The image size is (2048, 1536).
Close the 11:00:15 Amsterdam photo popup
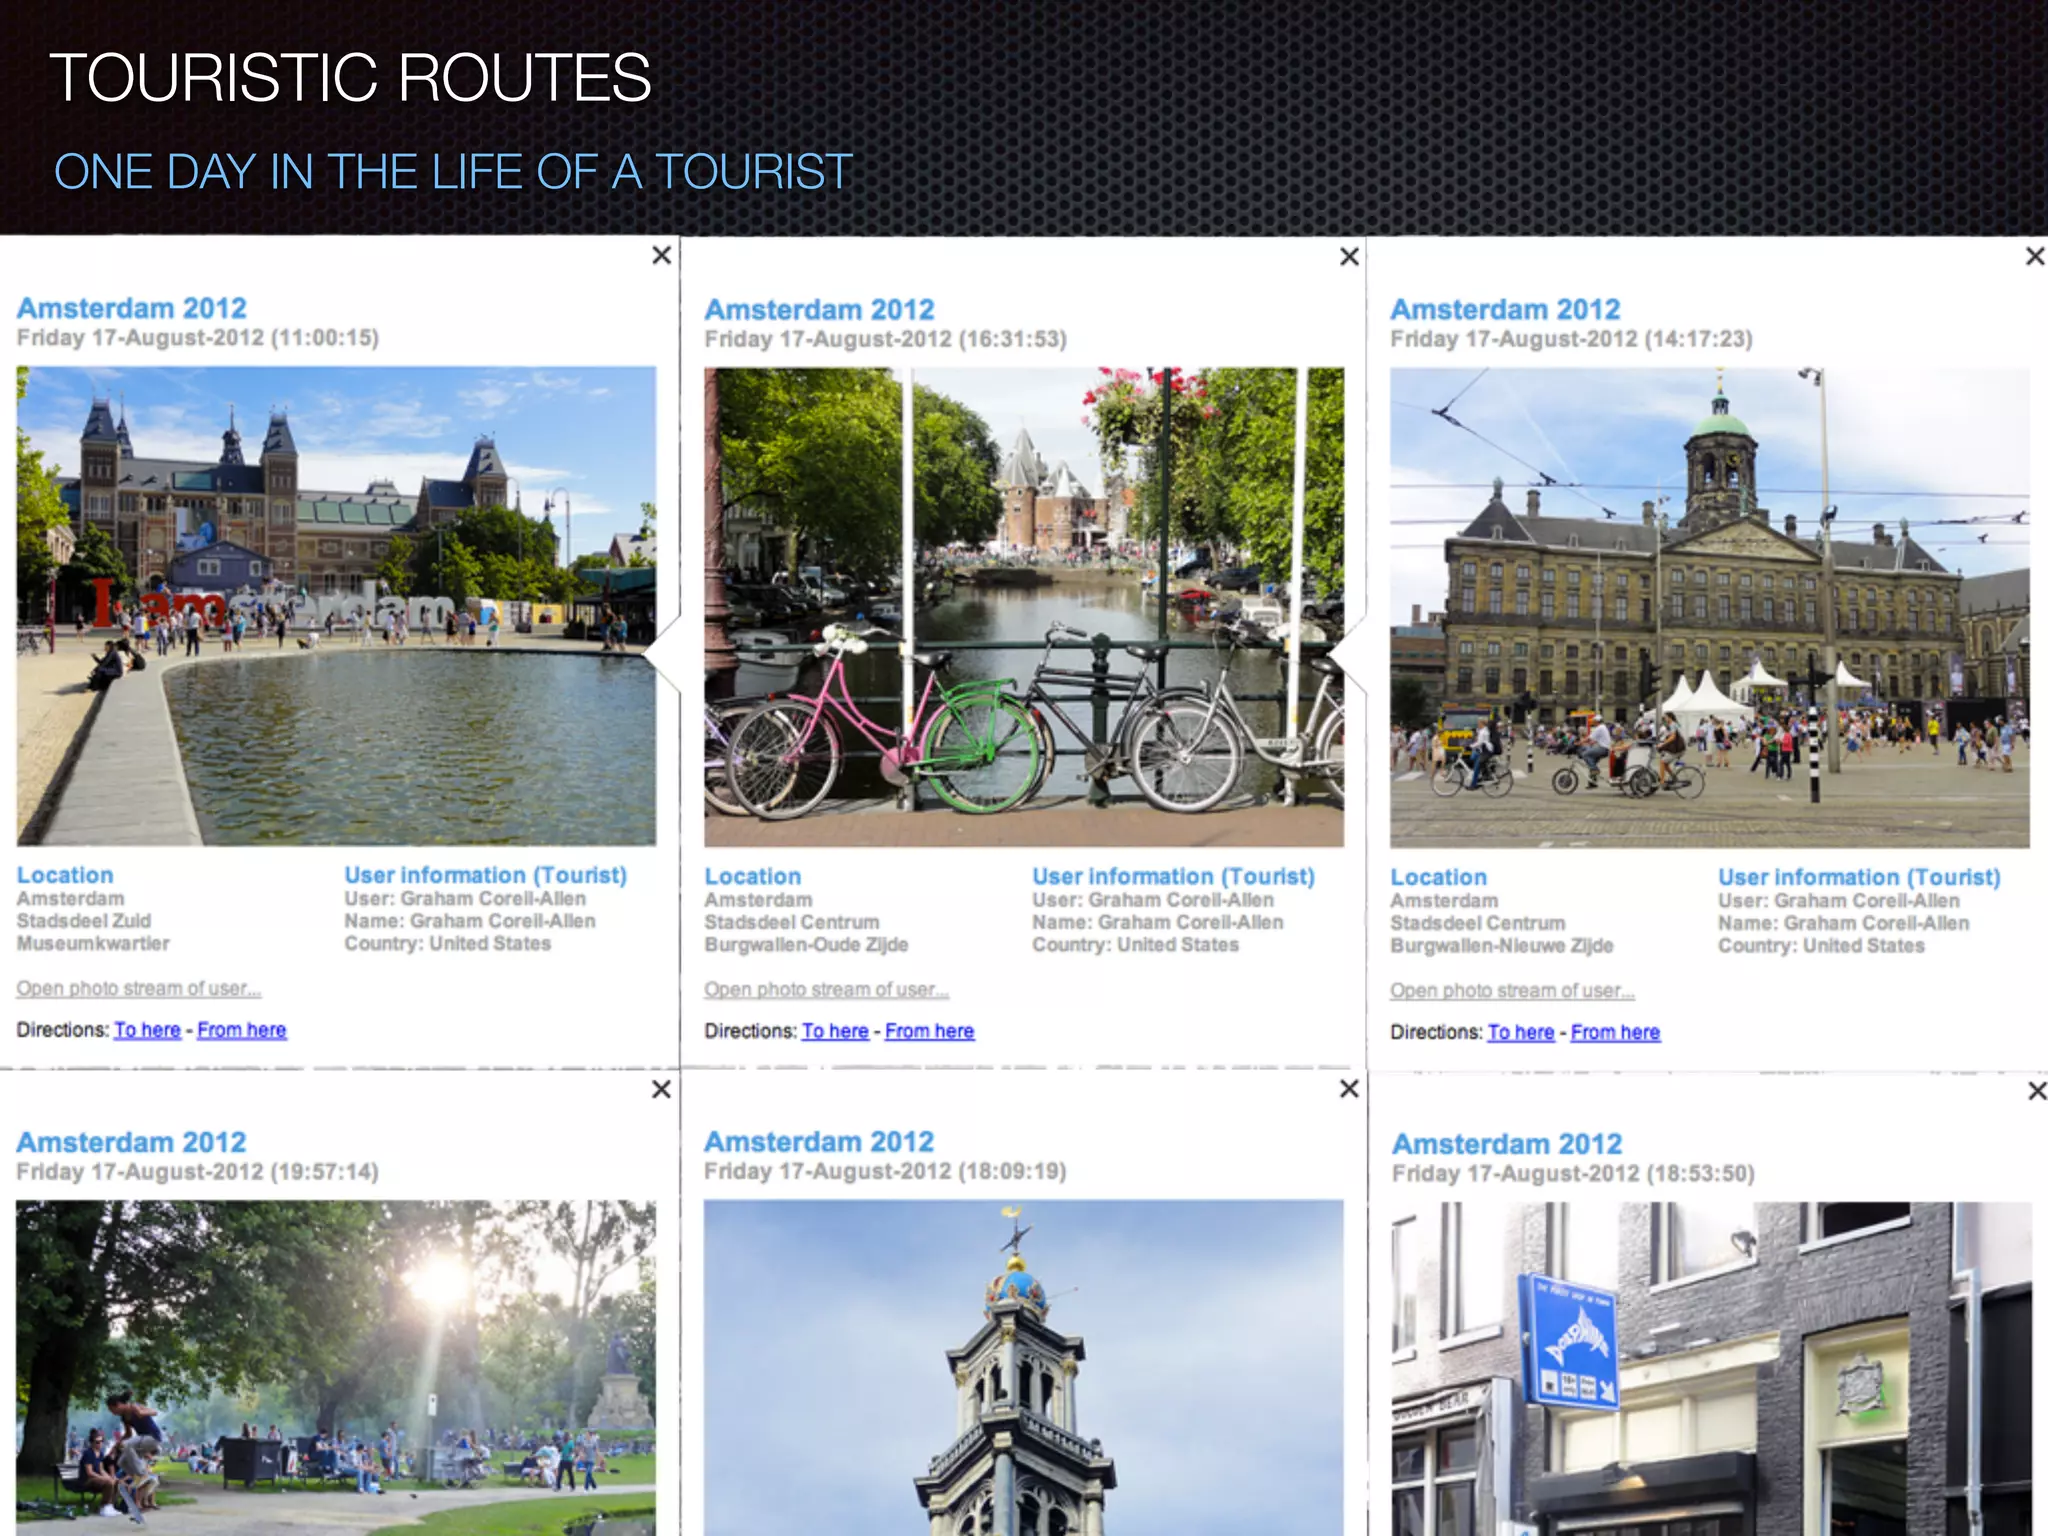point(661,255)
